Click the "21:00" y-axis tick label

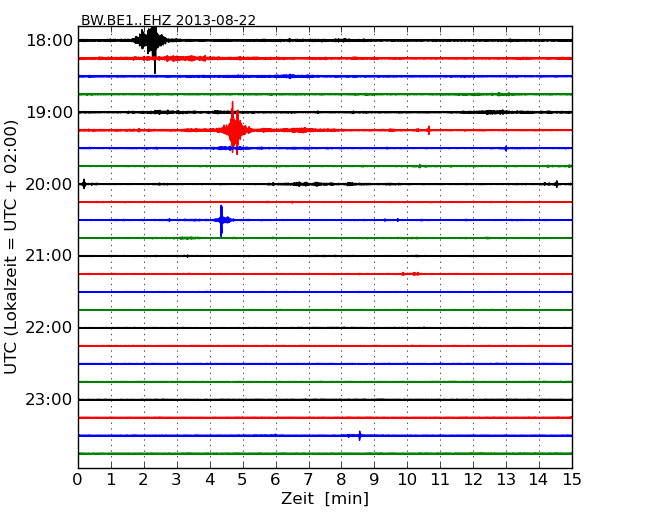coord(49,256)
